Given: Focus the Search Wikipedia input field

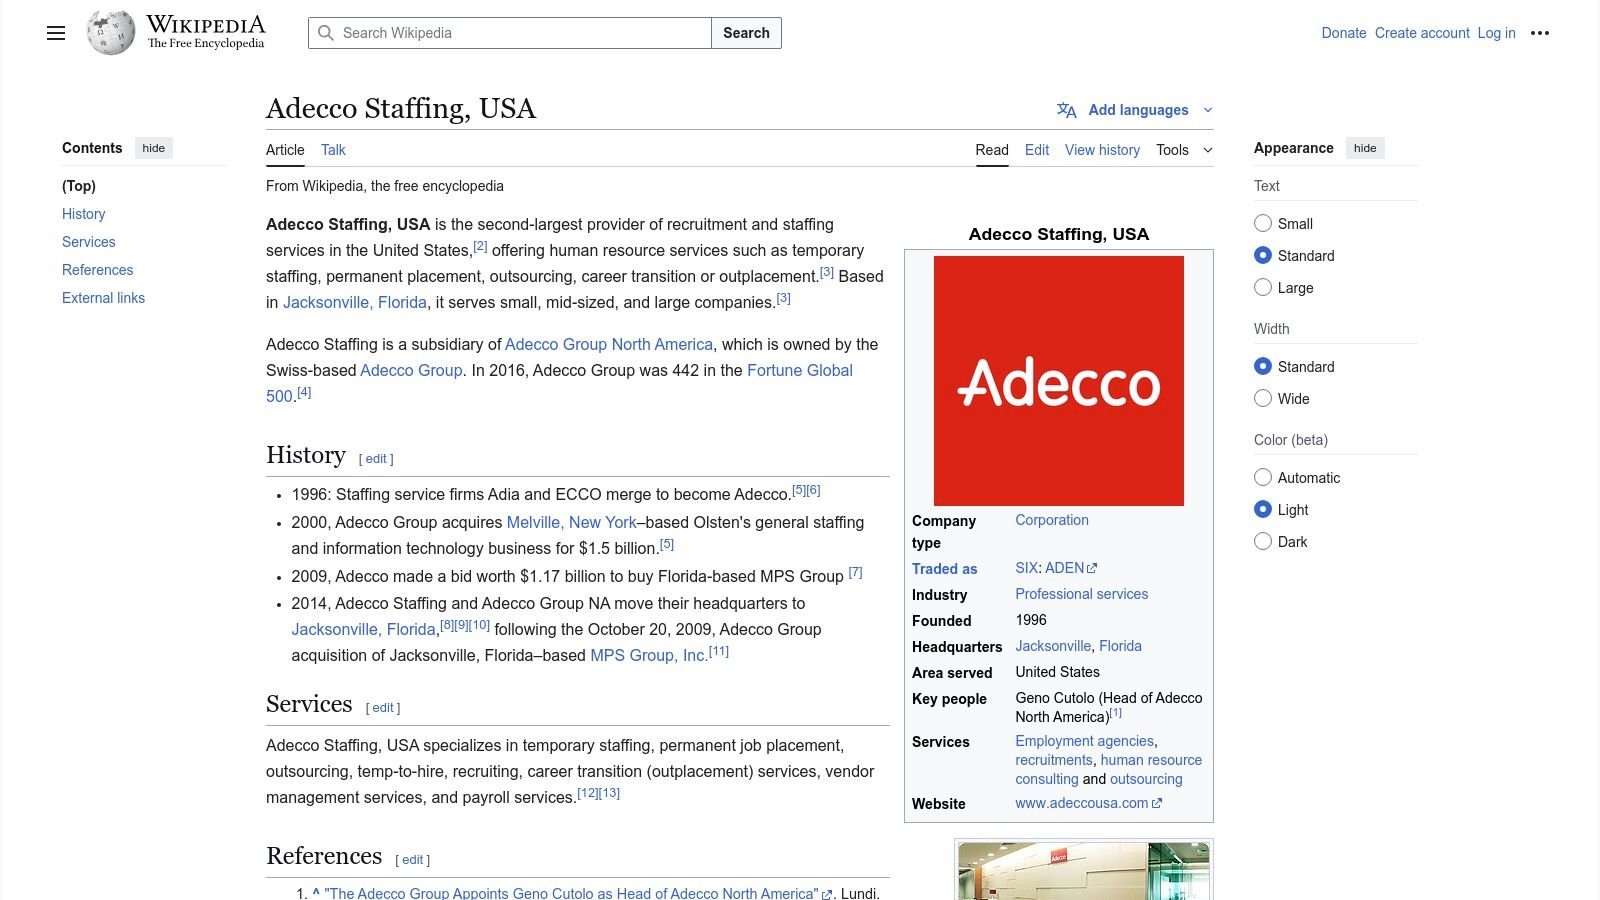Looking at the screenshot, I should tap(510, 33).
